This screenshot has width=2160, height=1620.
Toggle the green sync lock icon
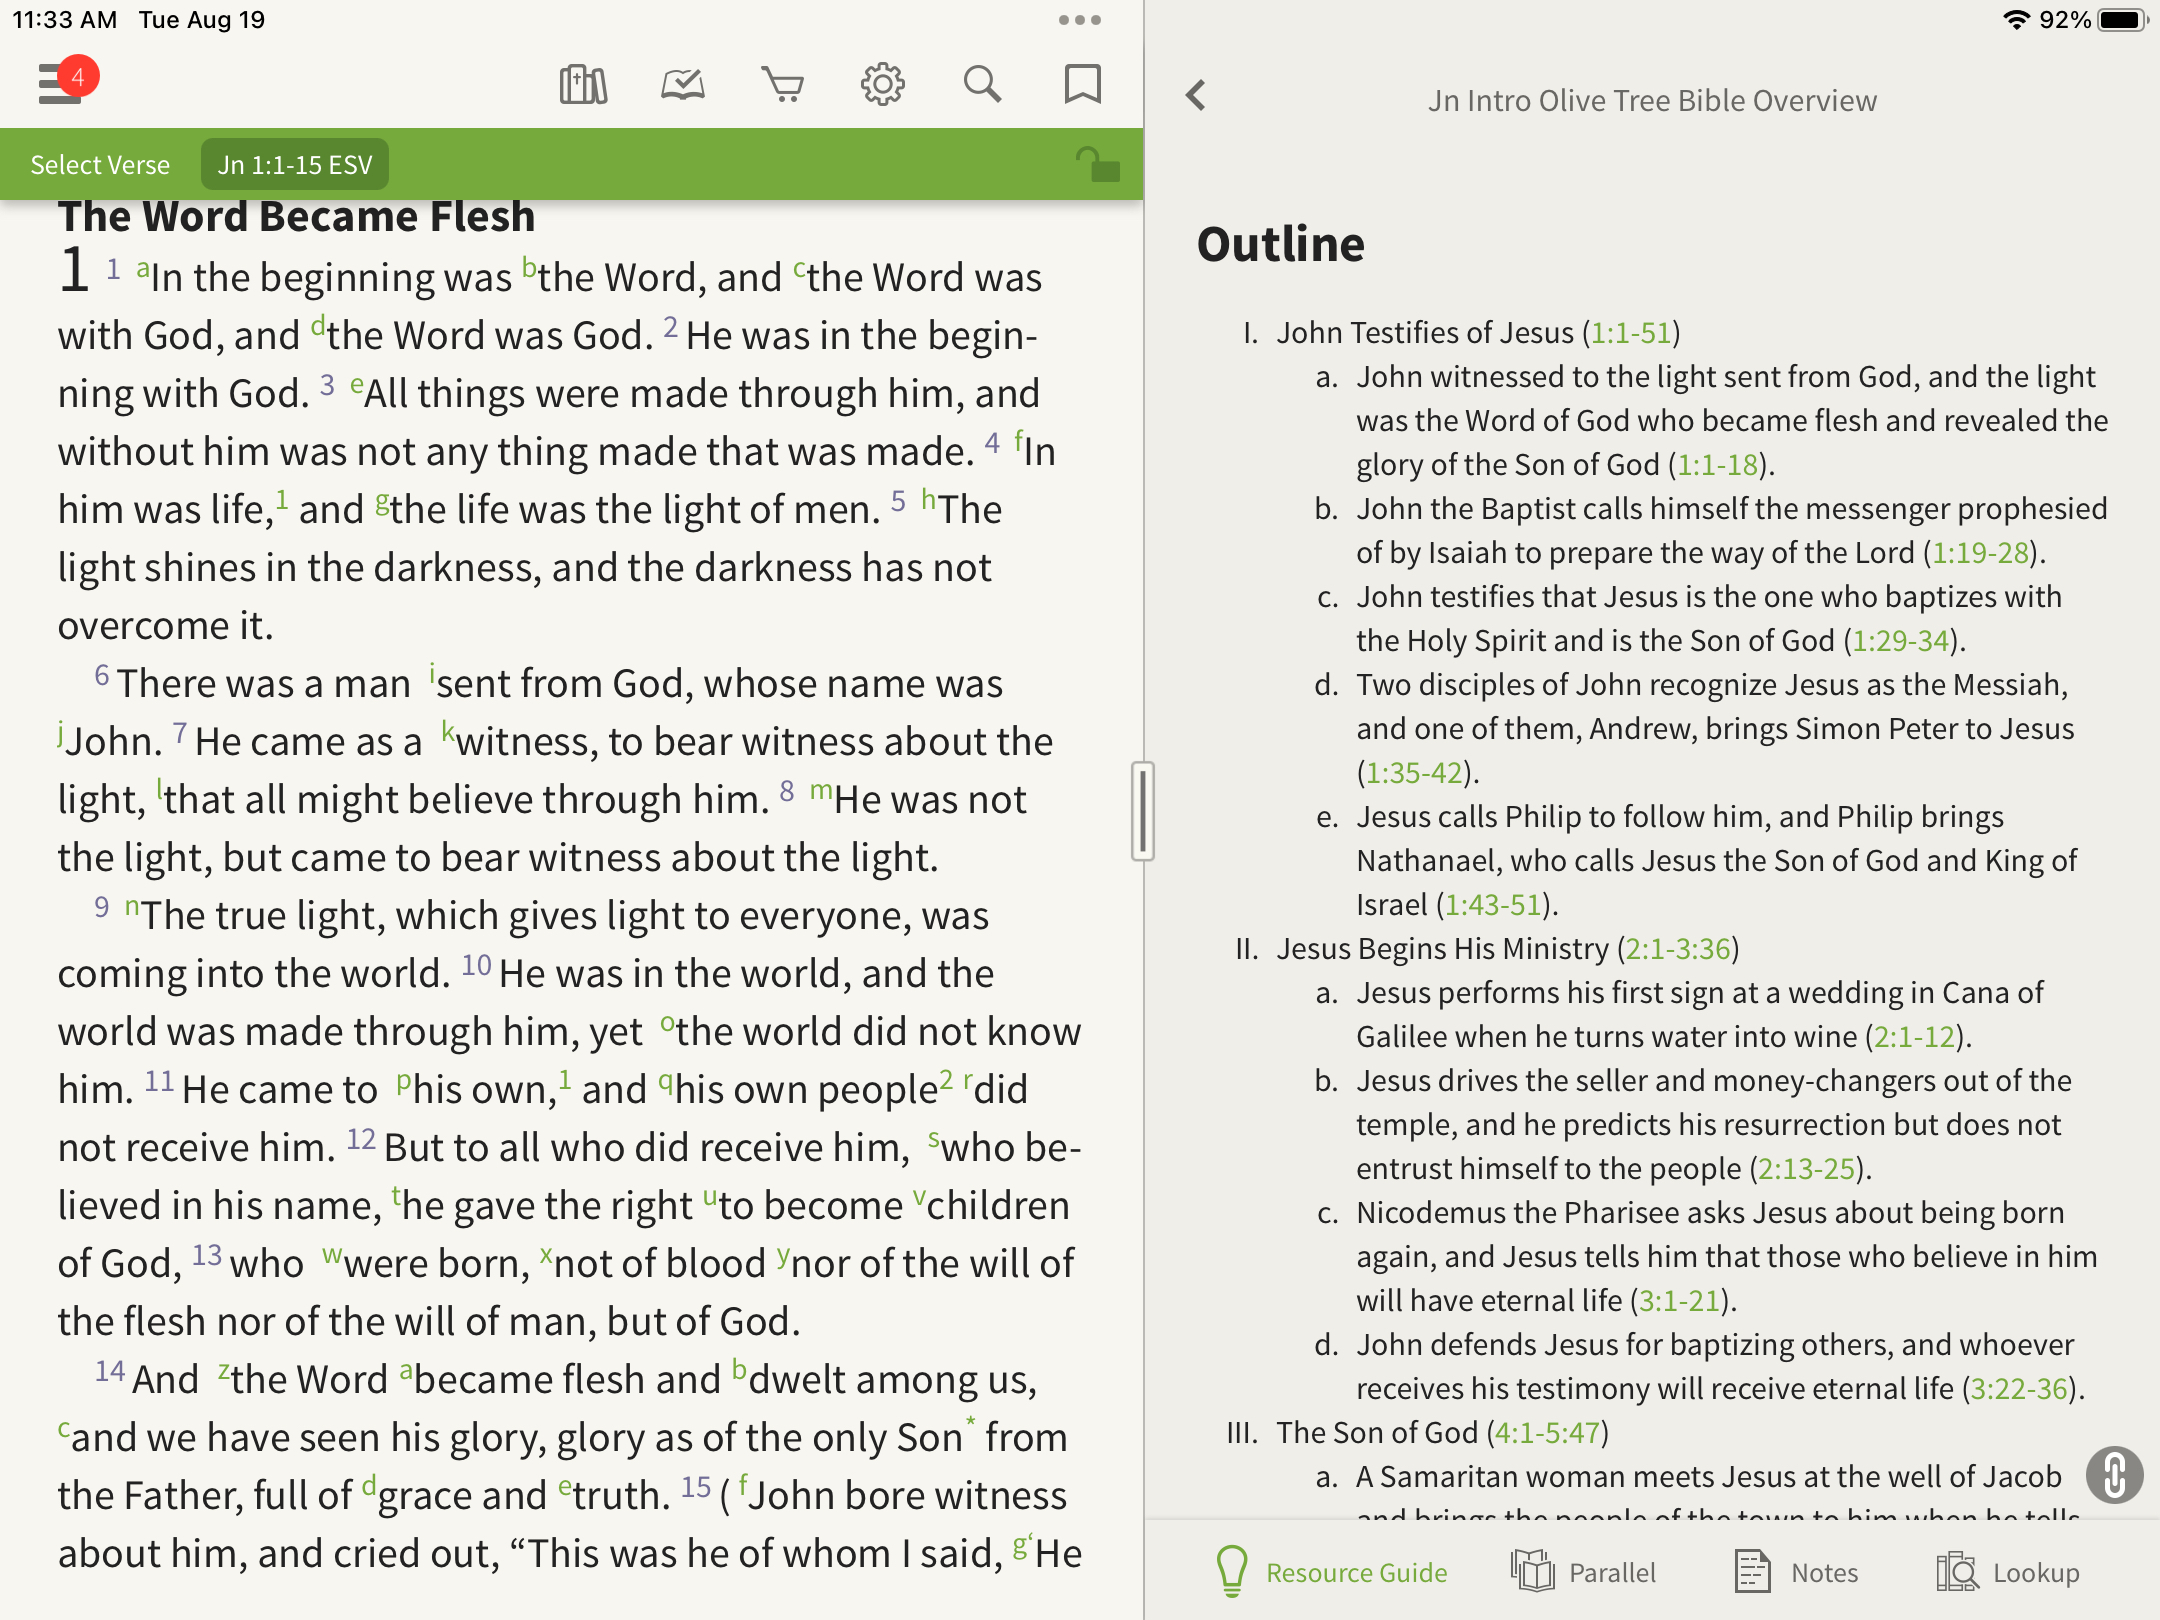tap(1097, 164)
